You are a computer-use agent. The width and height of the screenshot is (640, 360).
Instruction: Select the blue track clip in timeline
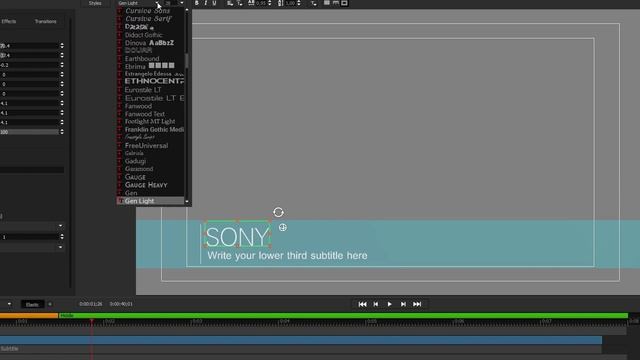pyautogui.click(x=301, y=340)
